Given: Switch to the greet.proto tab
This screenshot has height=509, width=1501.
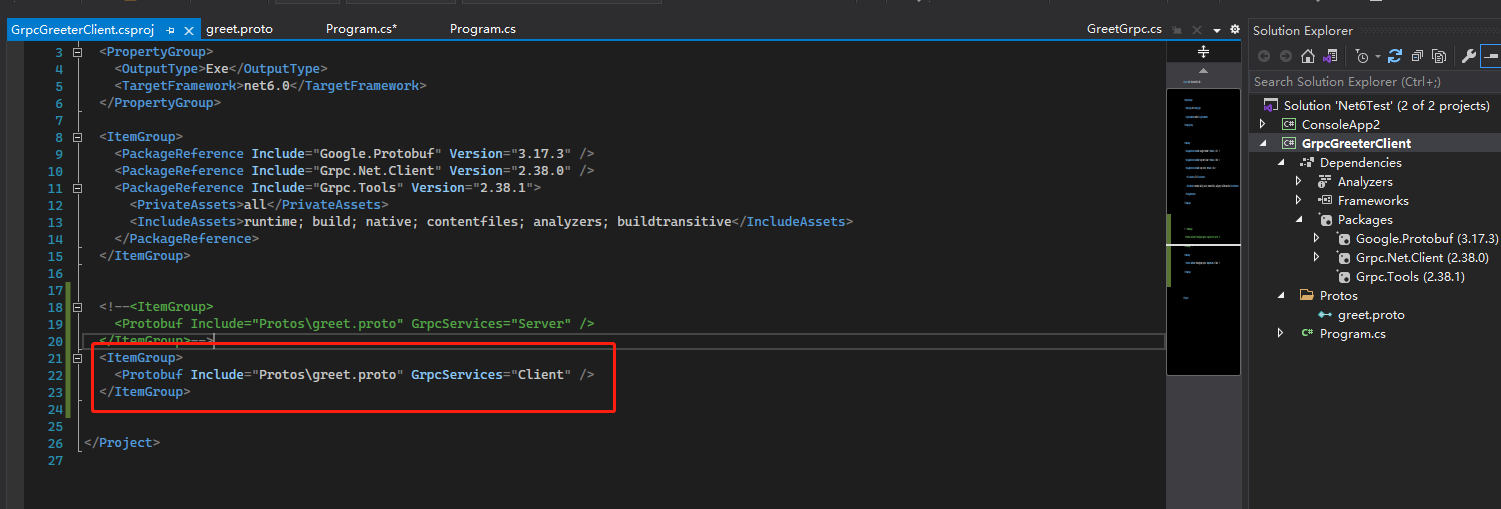Looking at the screenshot, I should coord(239,29).
